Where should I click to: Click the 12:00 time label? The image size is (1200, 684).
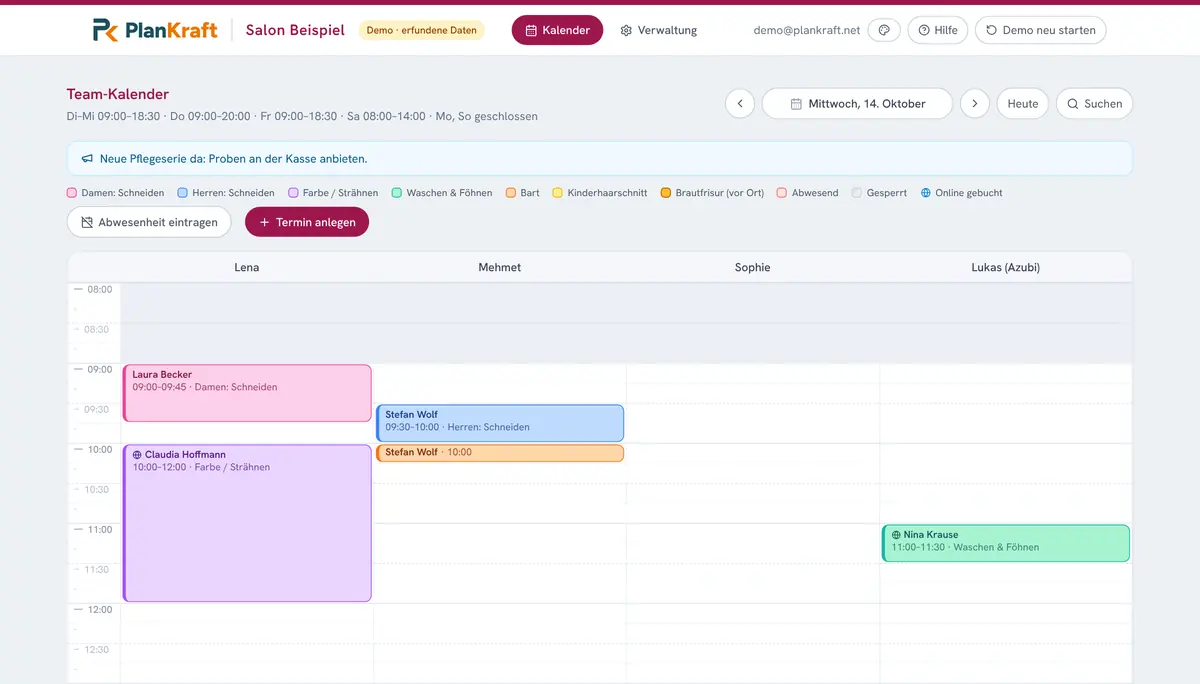[100, 609]
